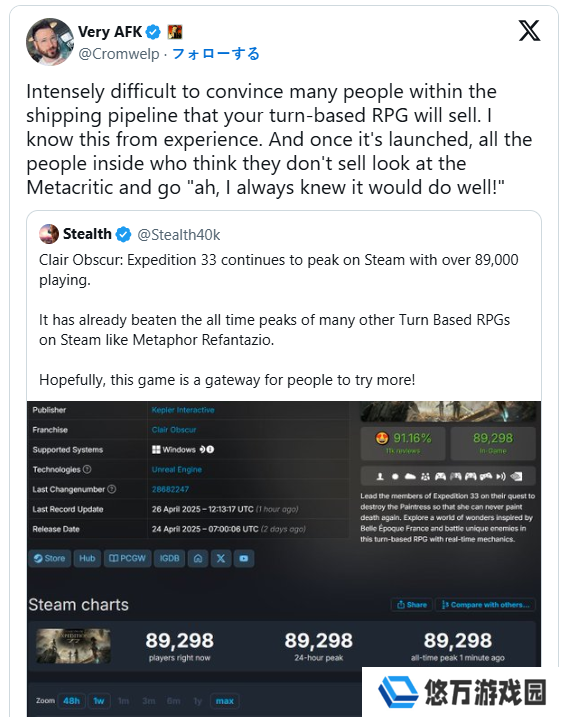Open the @Cromwelp handle
Image resolution: width=562 pixels, height=717 pixels.
point(119,54)
